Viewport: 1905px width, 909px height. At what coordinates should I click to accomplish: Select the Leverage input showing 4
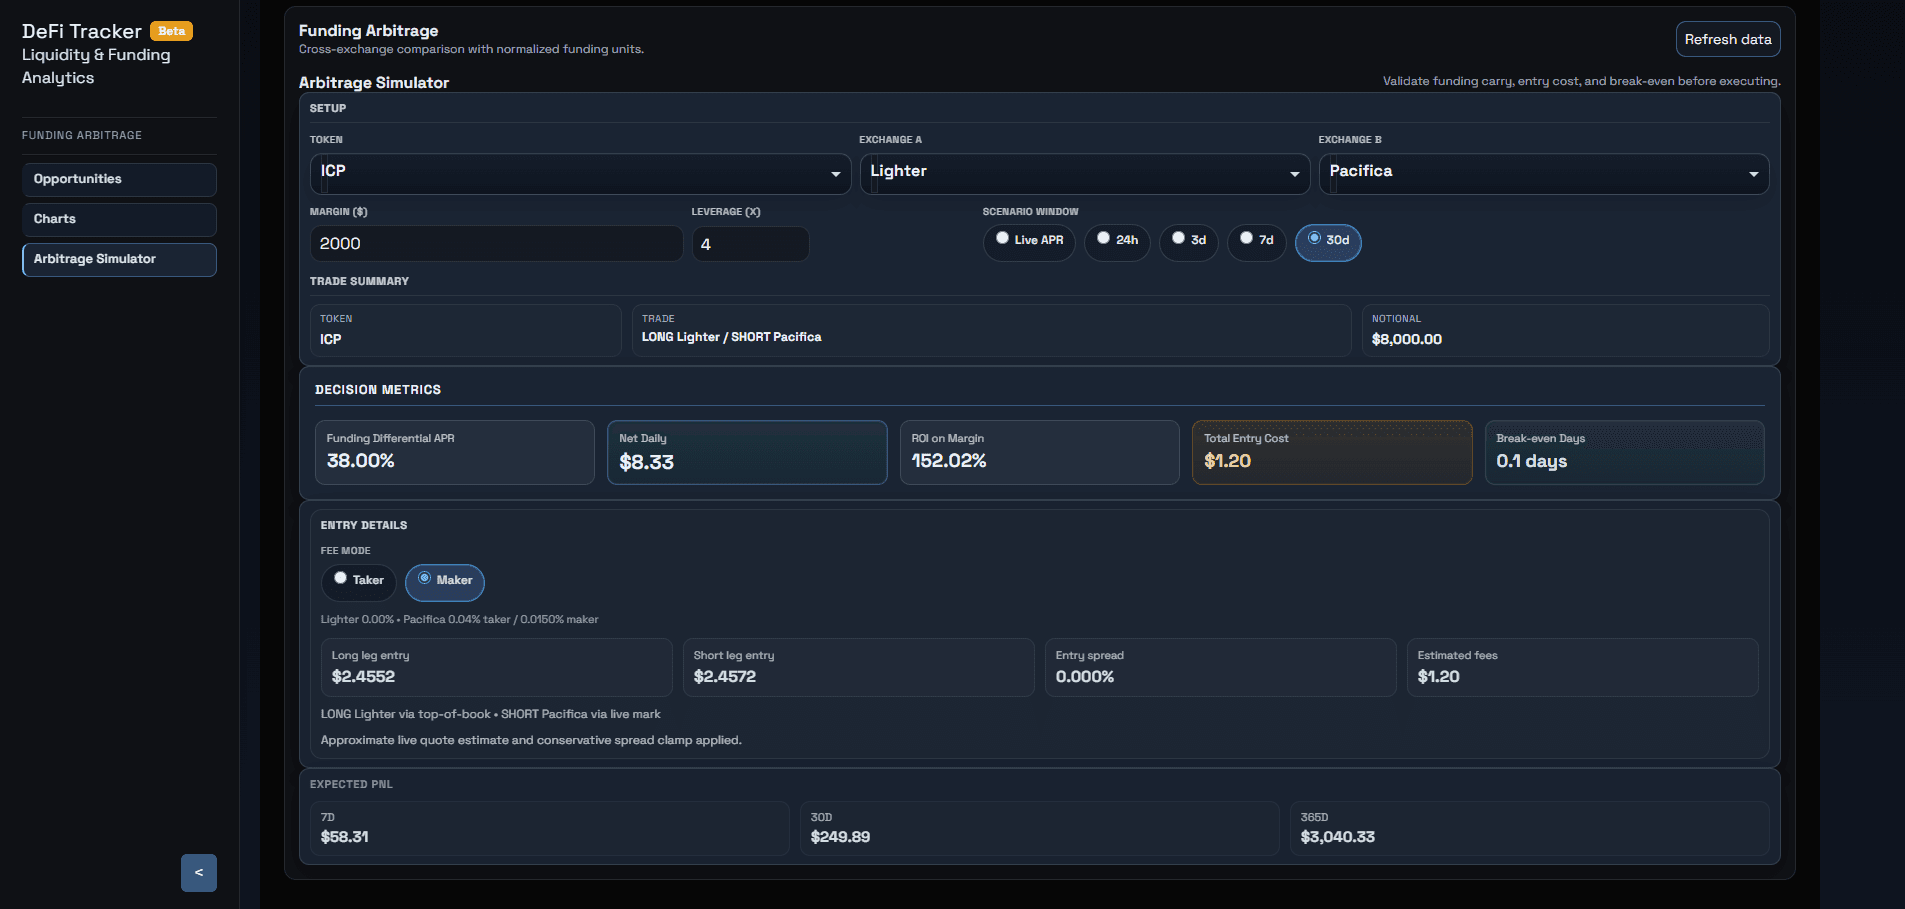pos(750,243)
